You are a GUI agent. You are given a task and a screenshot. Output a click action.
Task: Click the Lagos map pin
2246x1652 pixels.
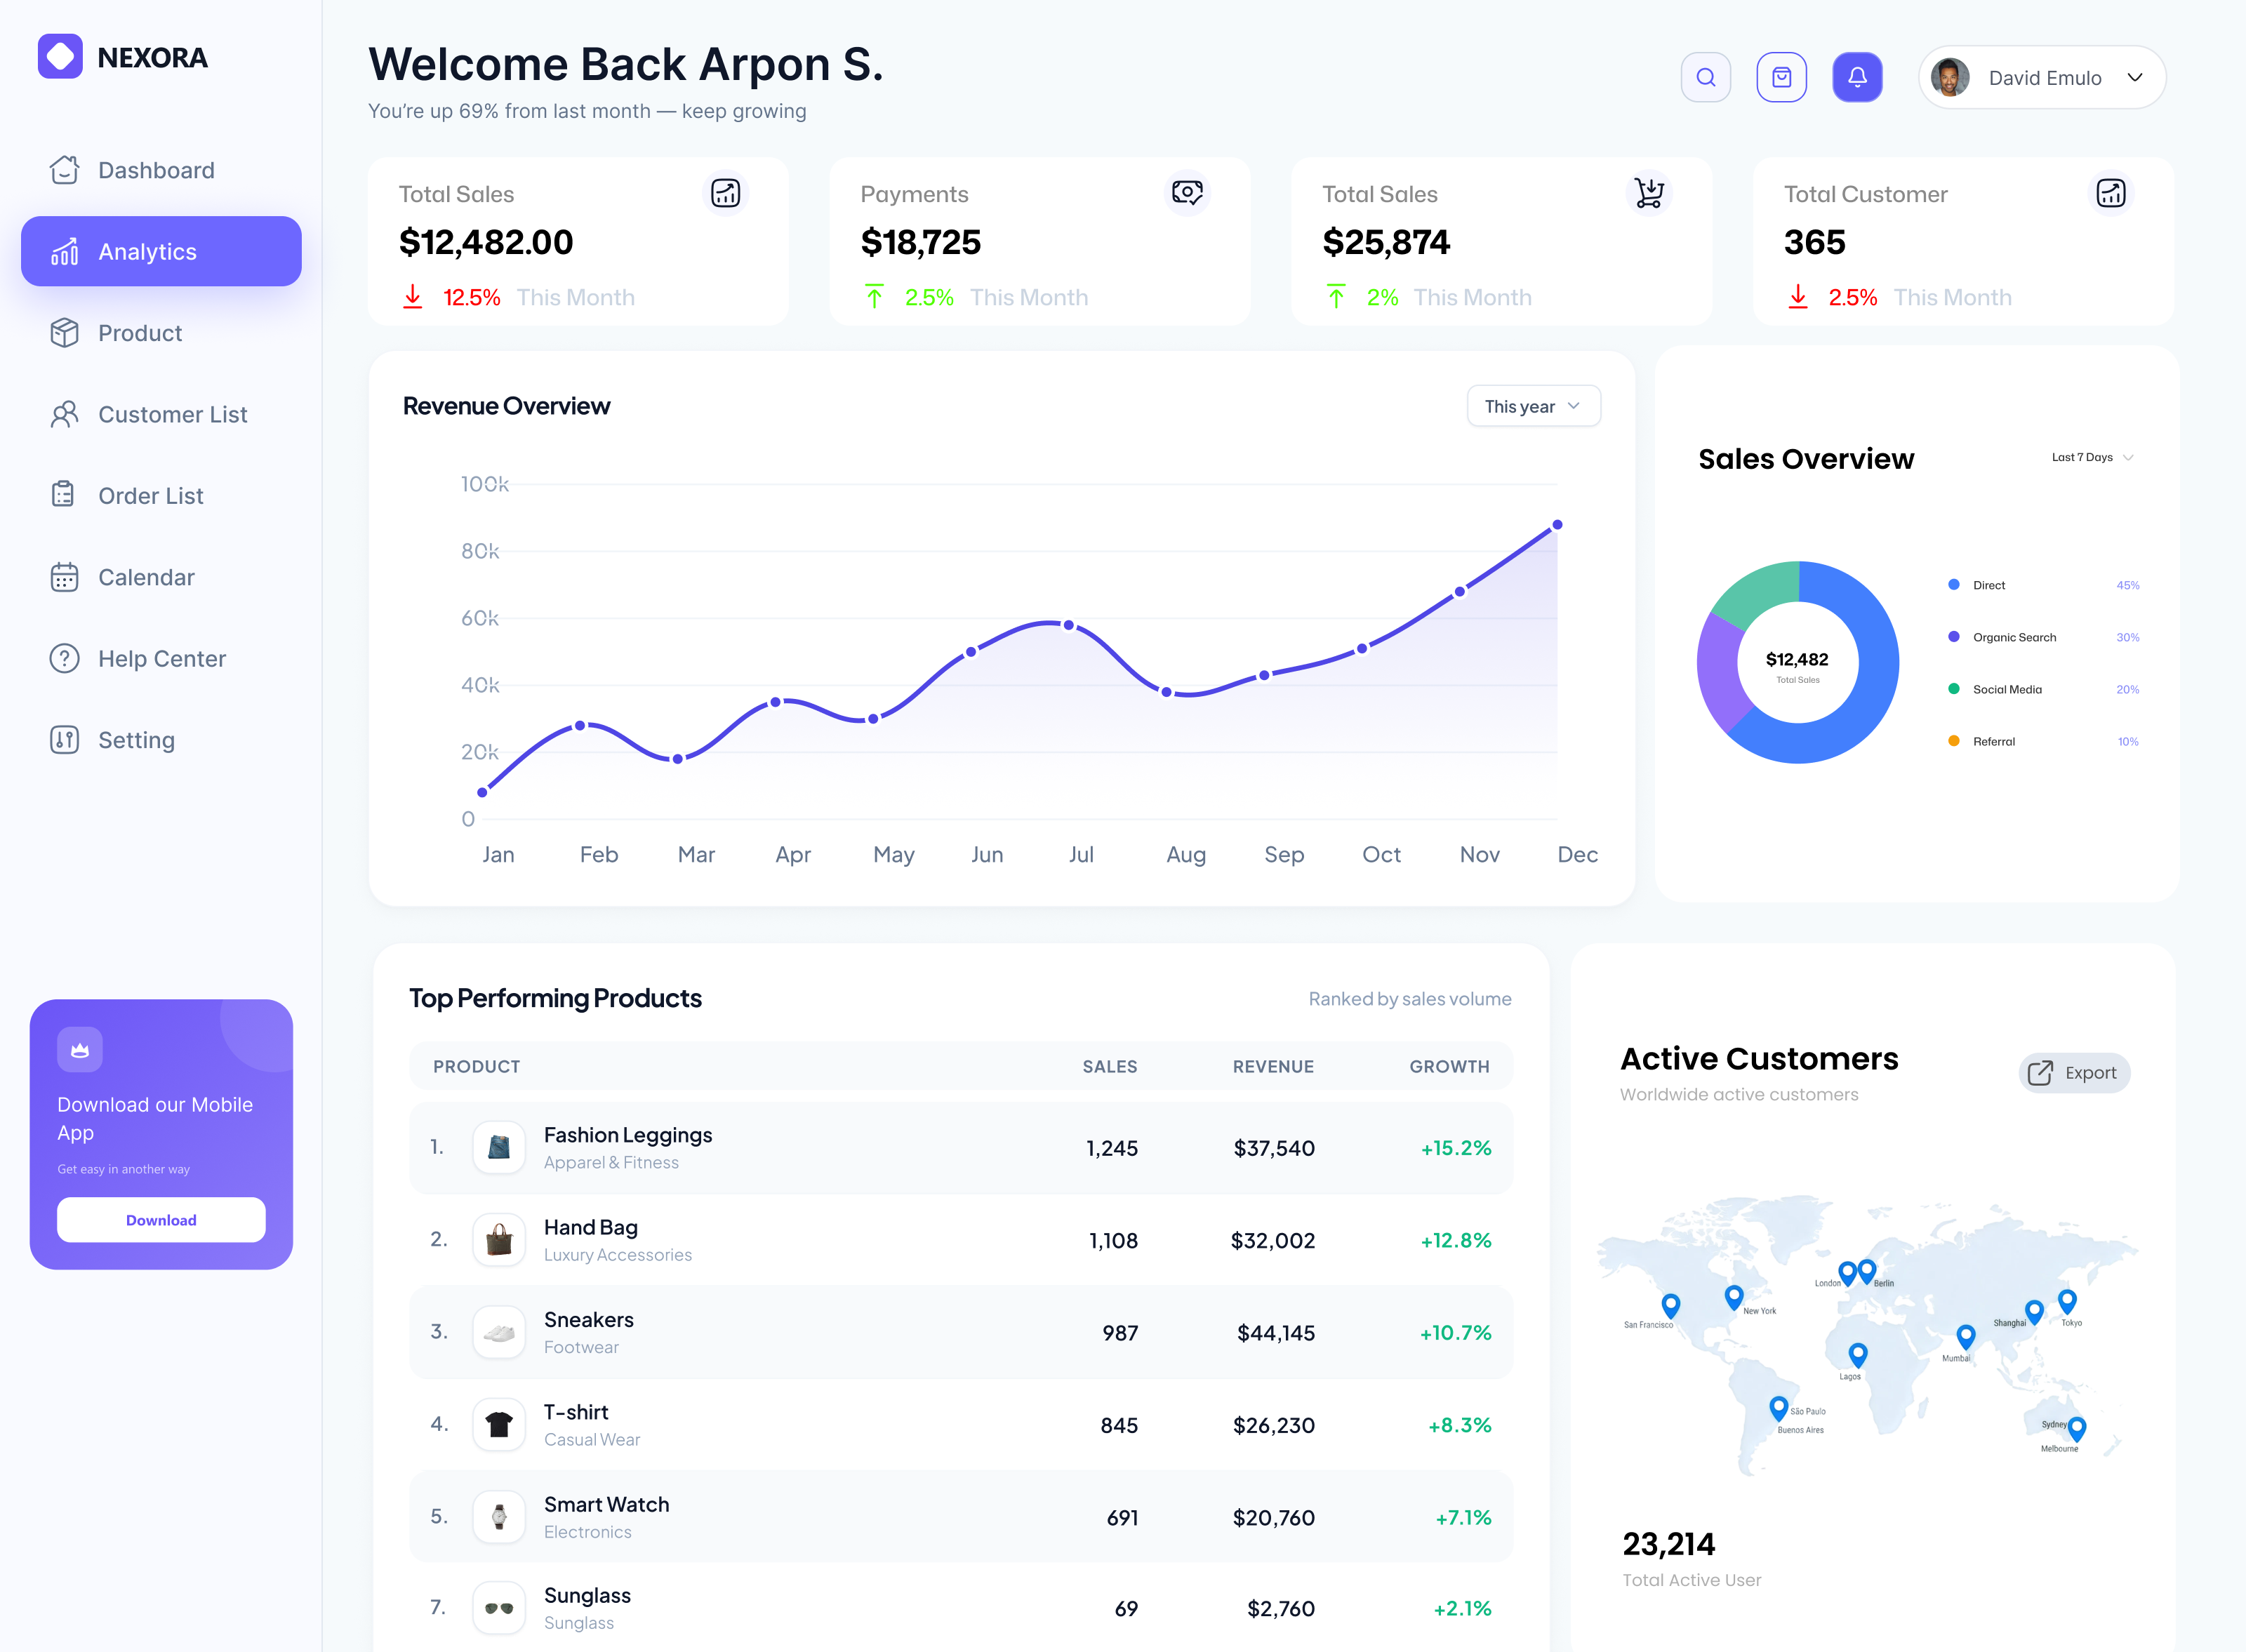click(1857, 1355)
